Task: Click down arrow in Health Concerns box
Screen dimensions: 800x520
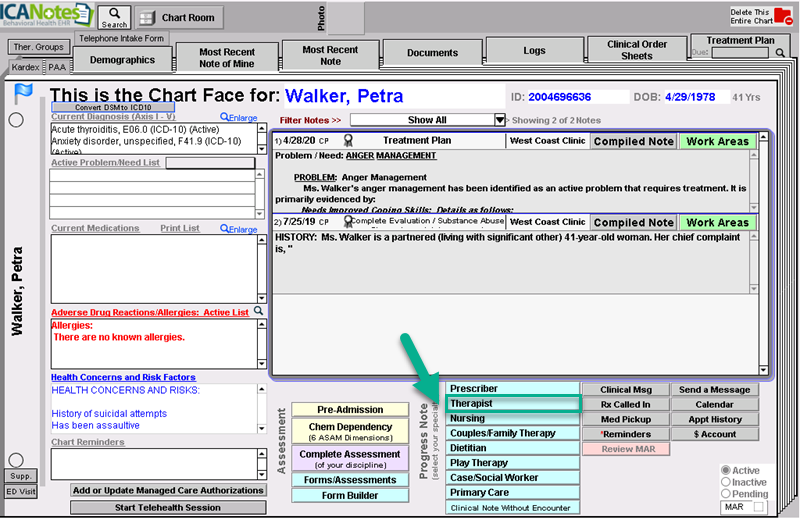Action: click(262, 429)
